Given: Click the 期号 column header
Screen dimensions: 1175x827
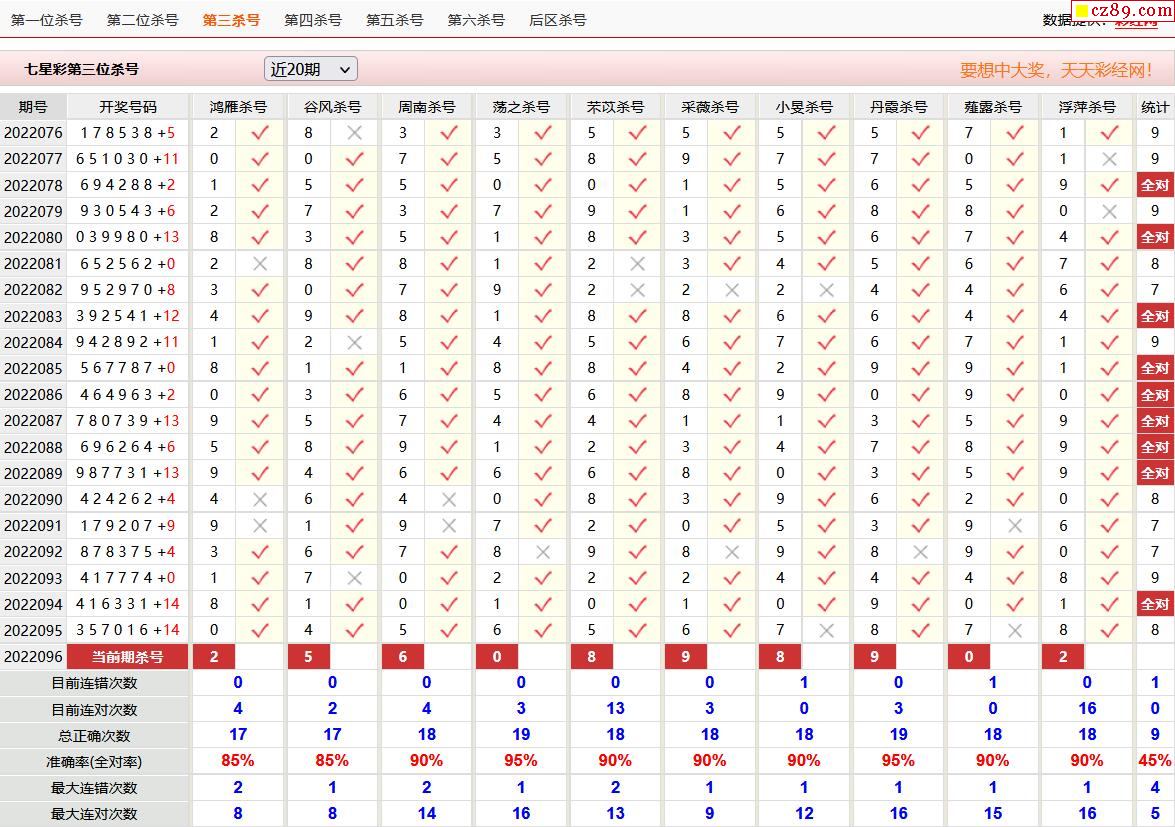Looking at the screenshot, I should point(33,107).
